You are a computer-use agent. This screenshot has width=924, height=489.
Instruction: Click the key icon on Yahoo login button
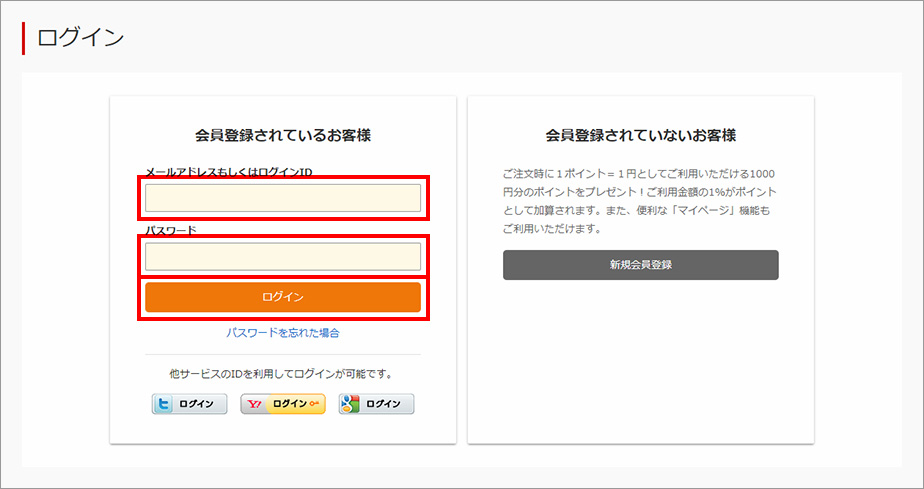coord(314,404)
